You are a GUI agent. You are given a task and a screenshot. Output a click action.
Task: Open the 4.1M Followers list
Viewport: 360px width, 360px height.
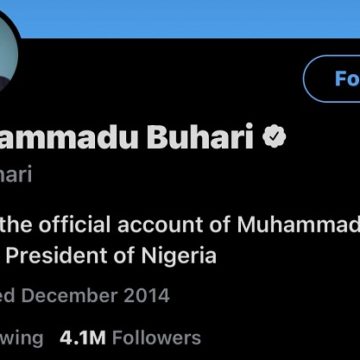click(130, 338)
